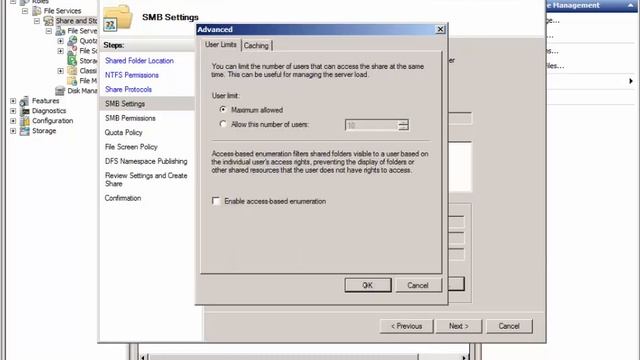Collapse the File Services node
This screenshot has height=360, width=640.
click(x=25, y=11)
